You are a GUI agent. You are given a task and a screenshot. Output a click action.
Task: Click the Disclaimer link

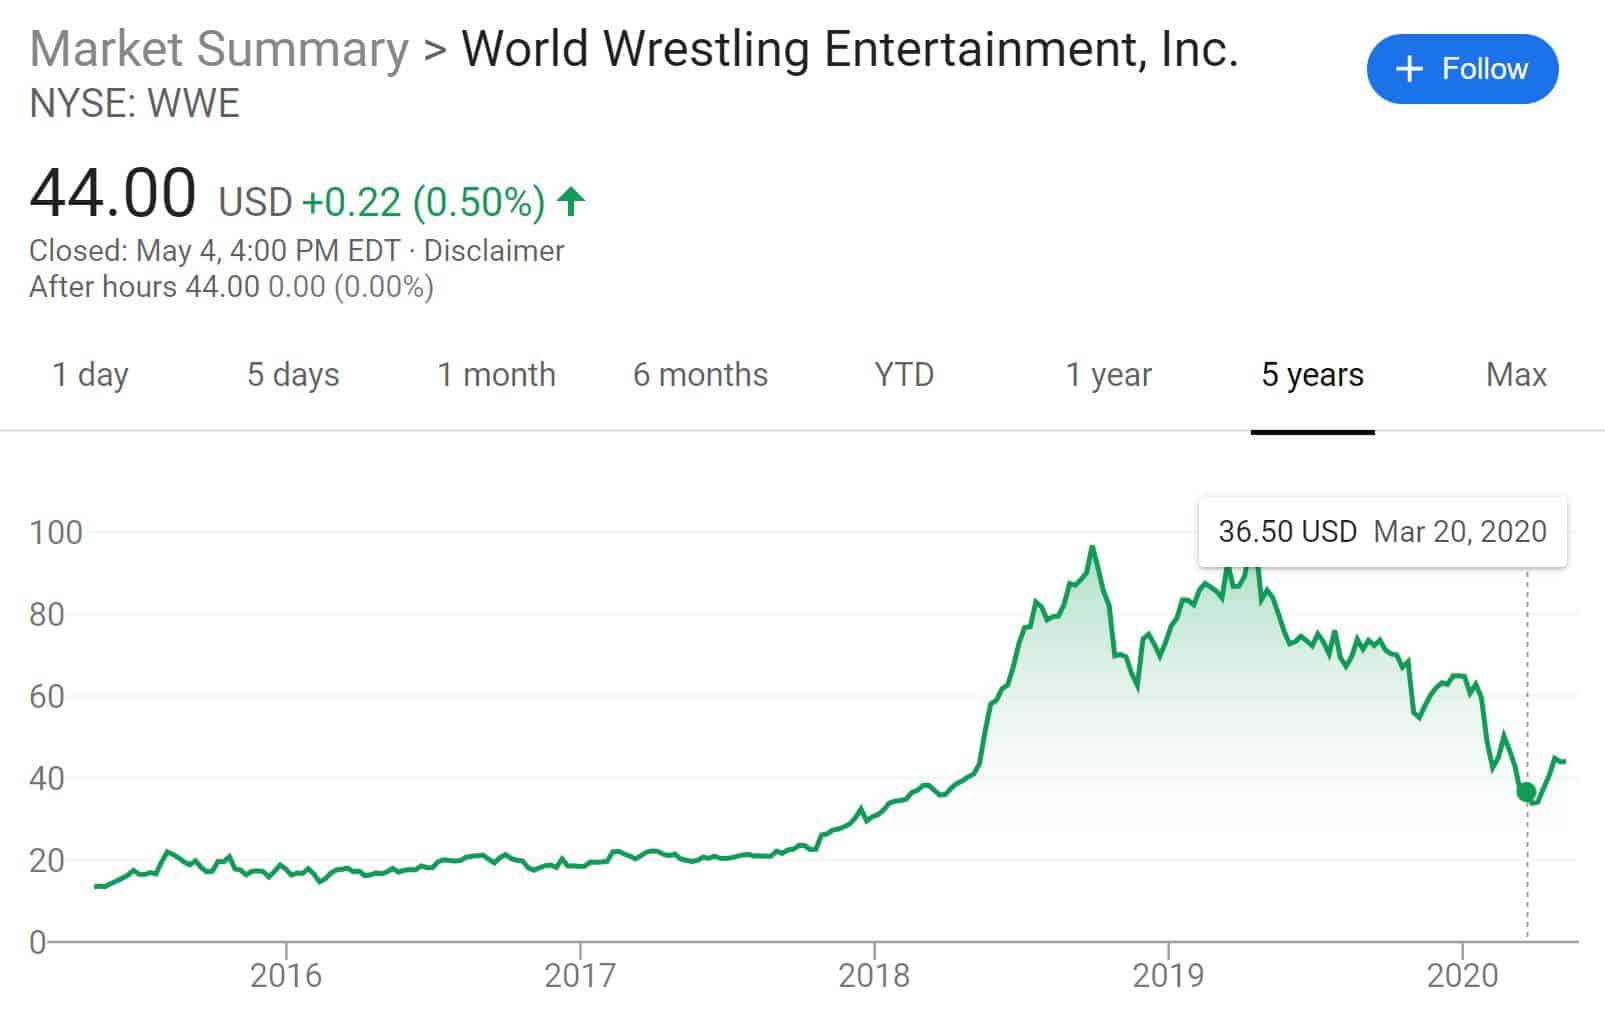493,251
